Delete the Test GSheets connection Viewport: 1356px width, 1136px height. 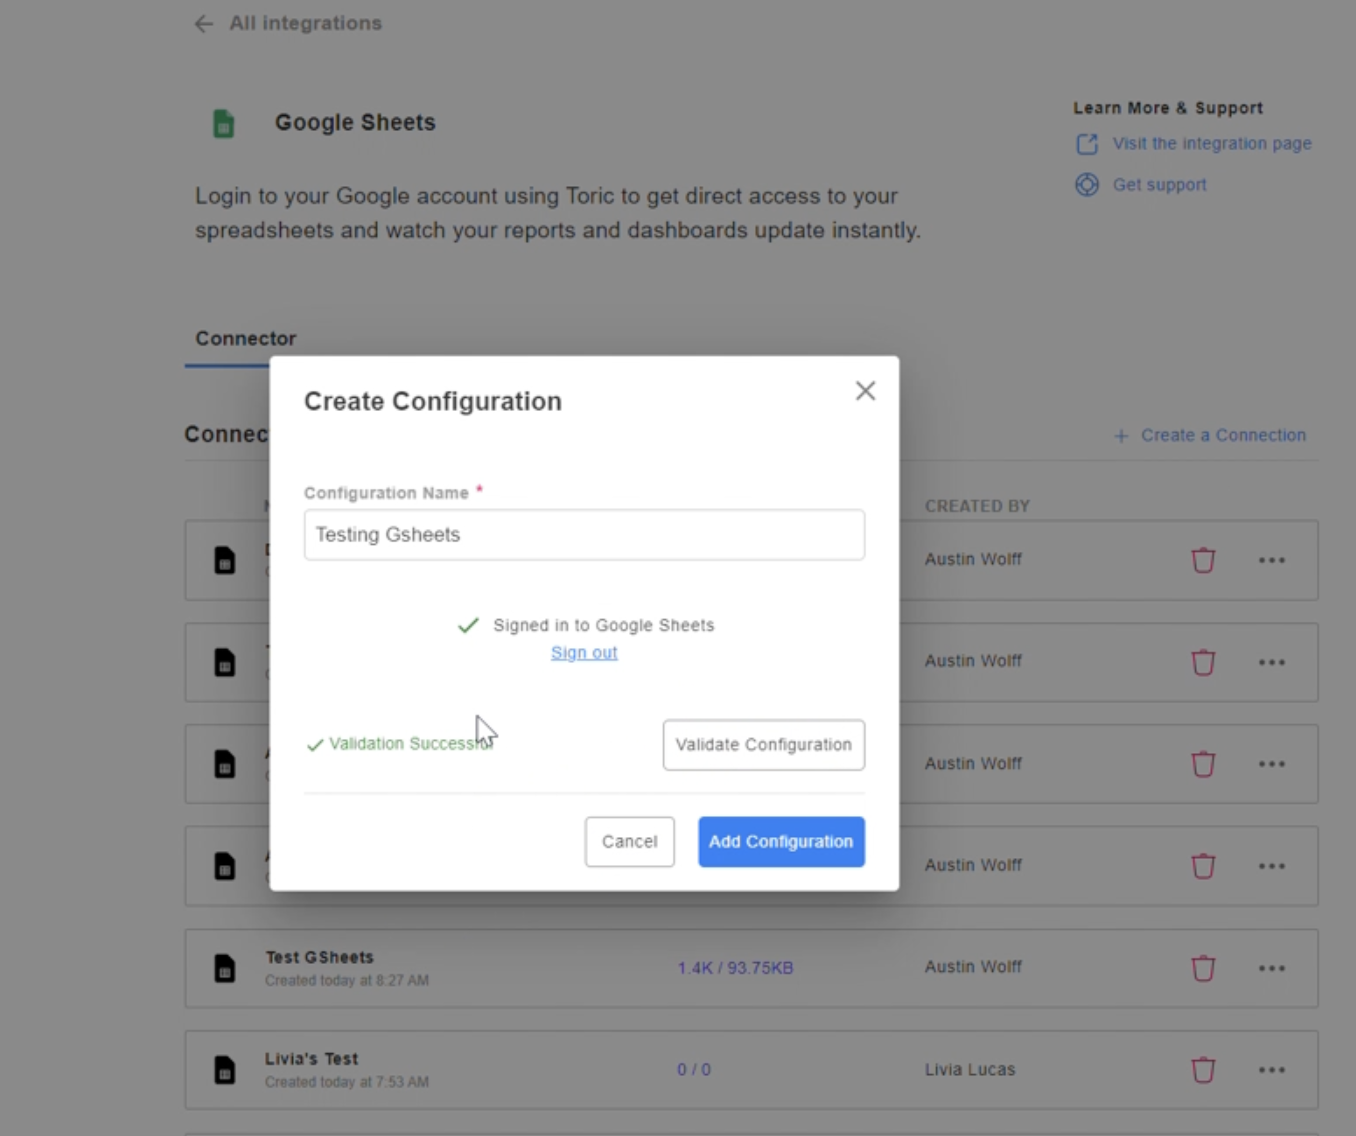coord(1203,968)
